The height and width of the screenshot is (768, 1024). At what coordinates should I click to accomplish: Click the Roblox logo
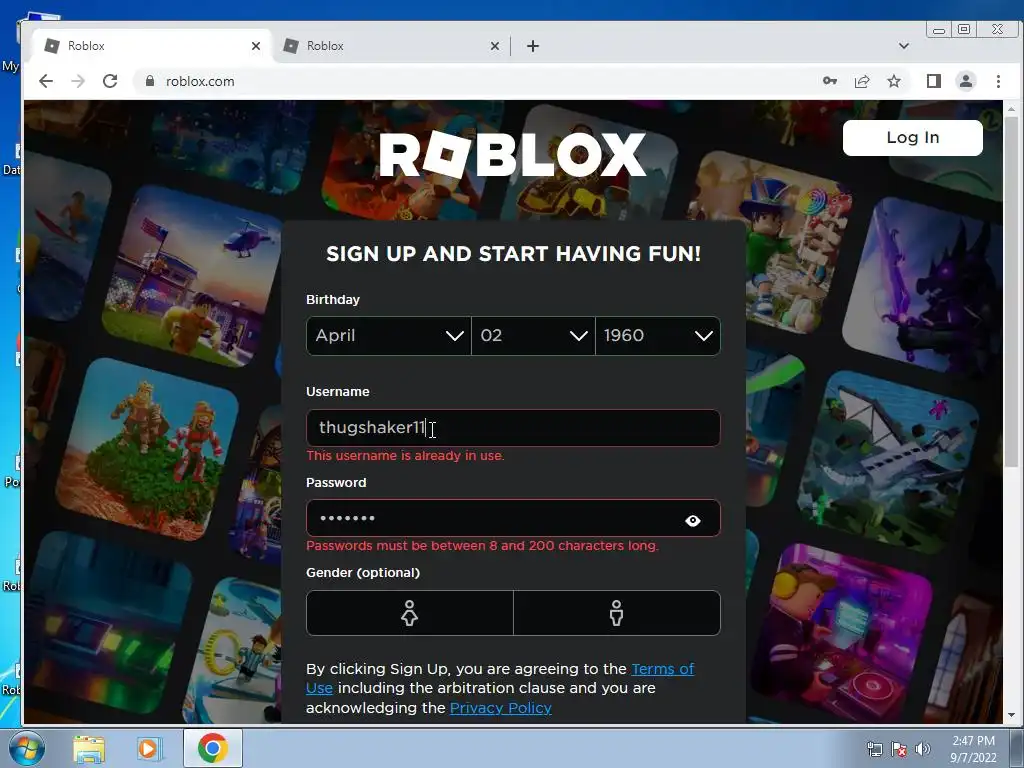click(513, 155)
